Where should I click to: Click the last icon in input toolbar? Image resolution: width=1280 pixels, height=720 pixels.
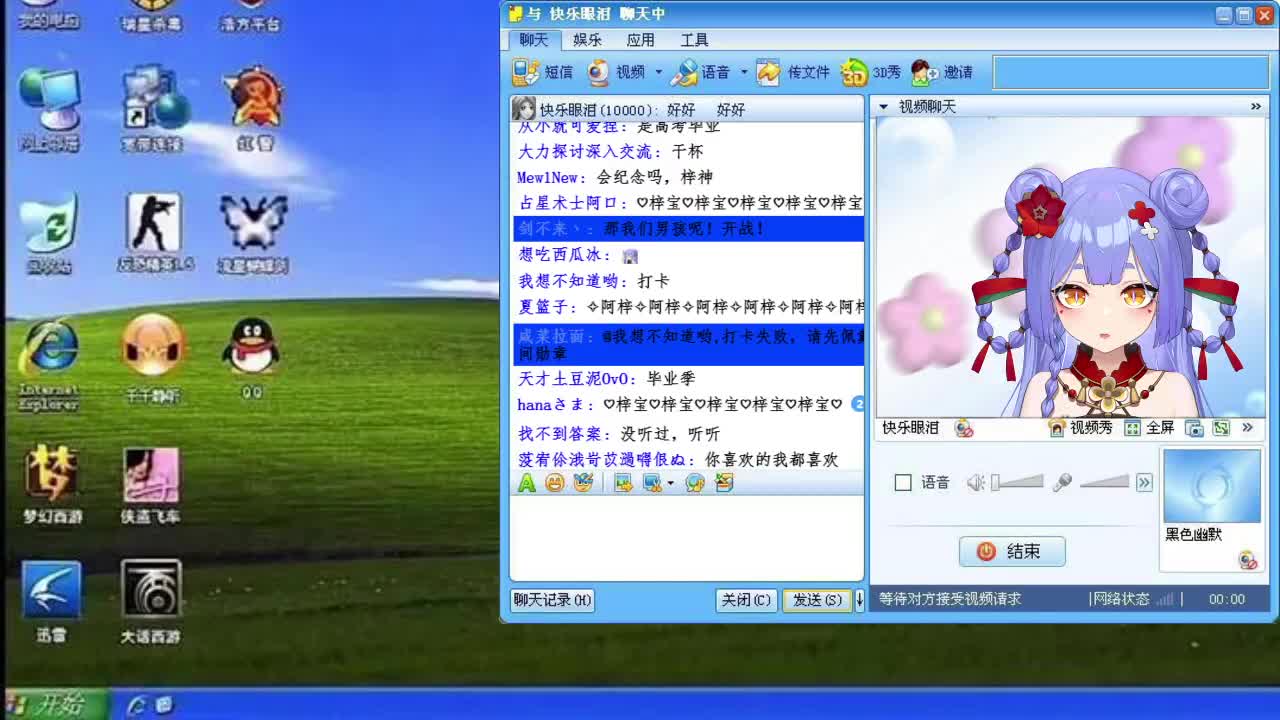pyautogui.click(x=725, y=483)
